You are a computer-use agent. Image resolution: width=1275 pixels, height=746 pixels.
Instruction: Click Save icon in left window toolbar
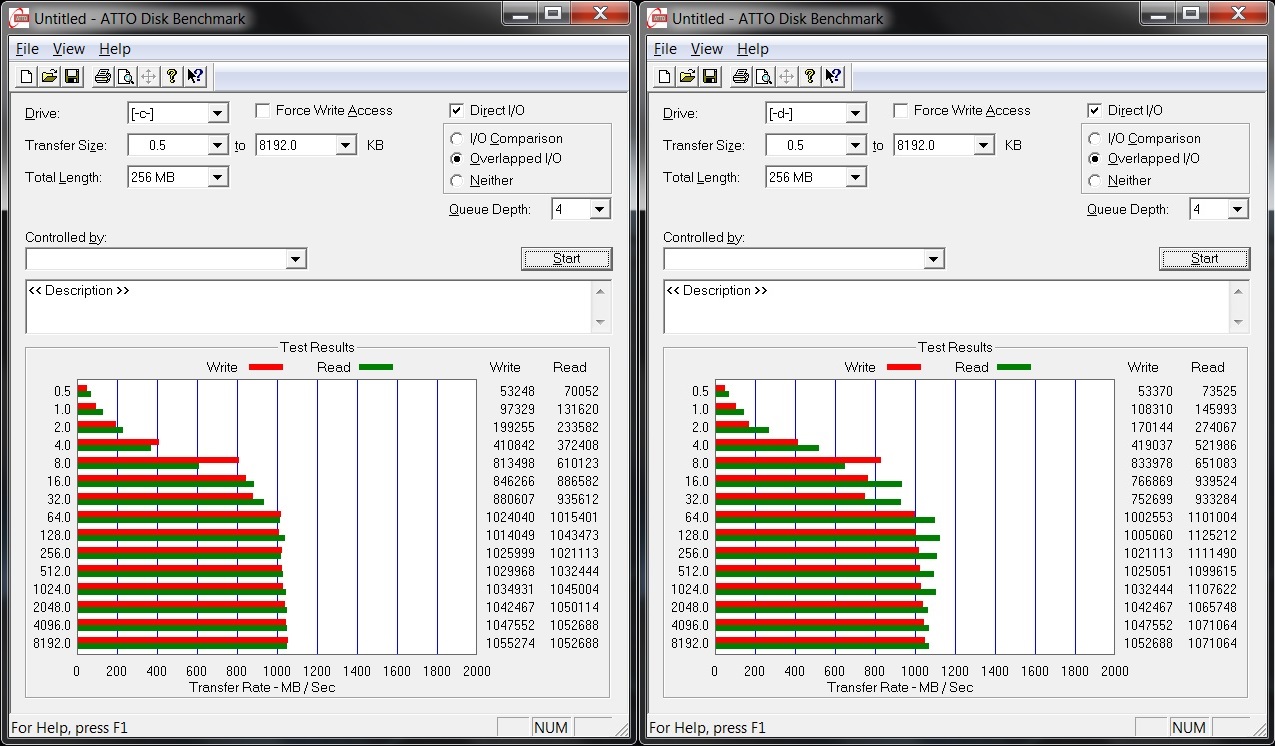[72, 76]
